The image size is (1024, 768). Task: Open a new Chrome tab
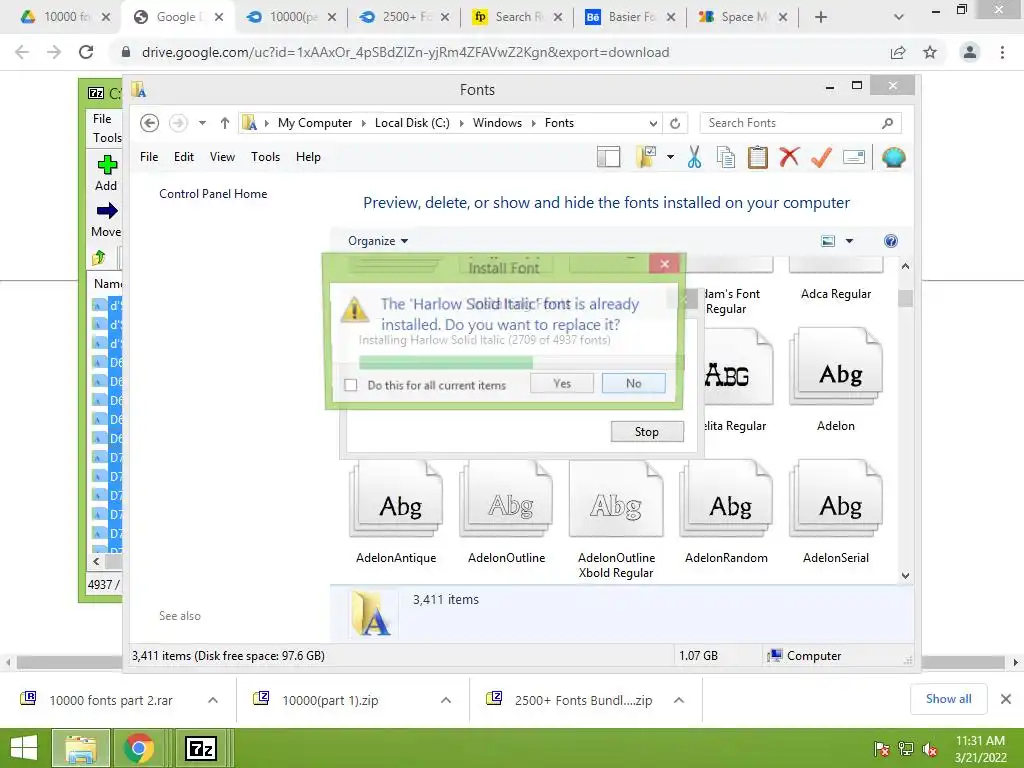(x=821, y=17)
